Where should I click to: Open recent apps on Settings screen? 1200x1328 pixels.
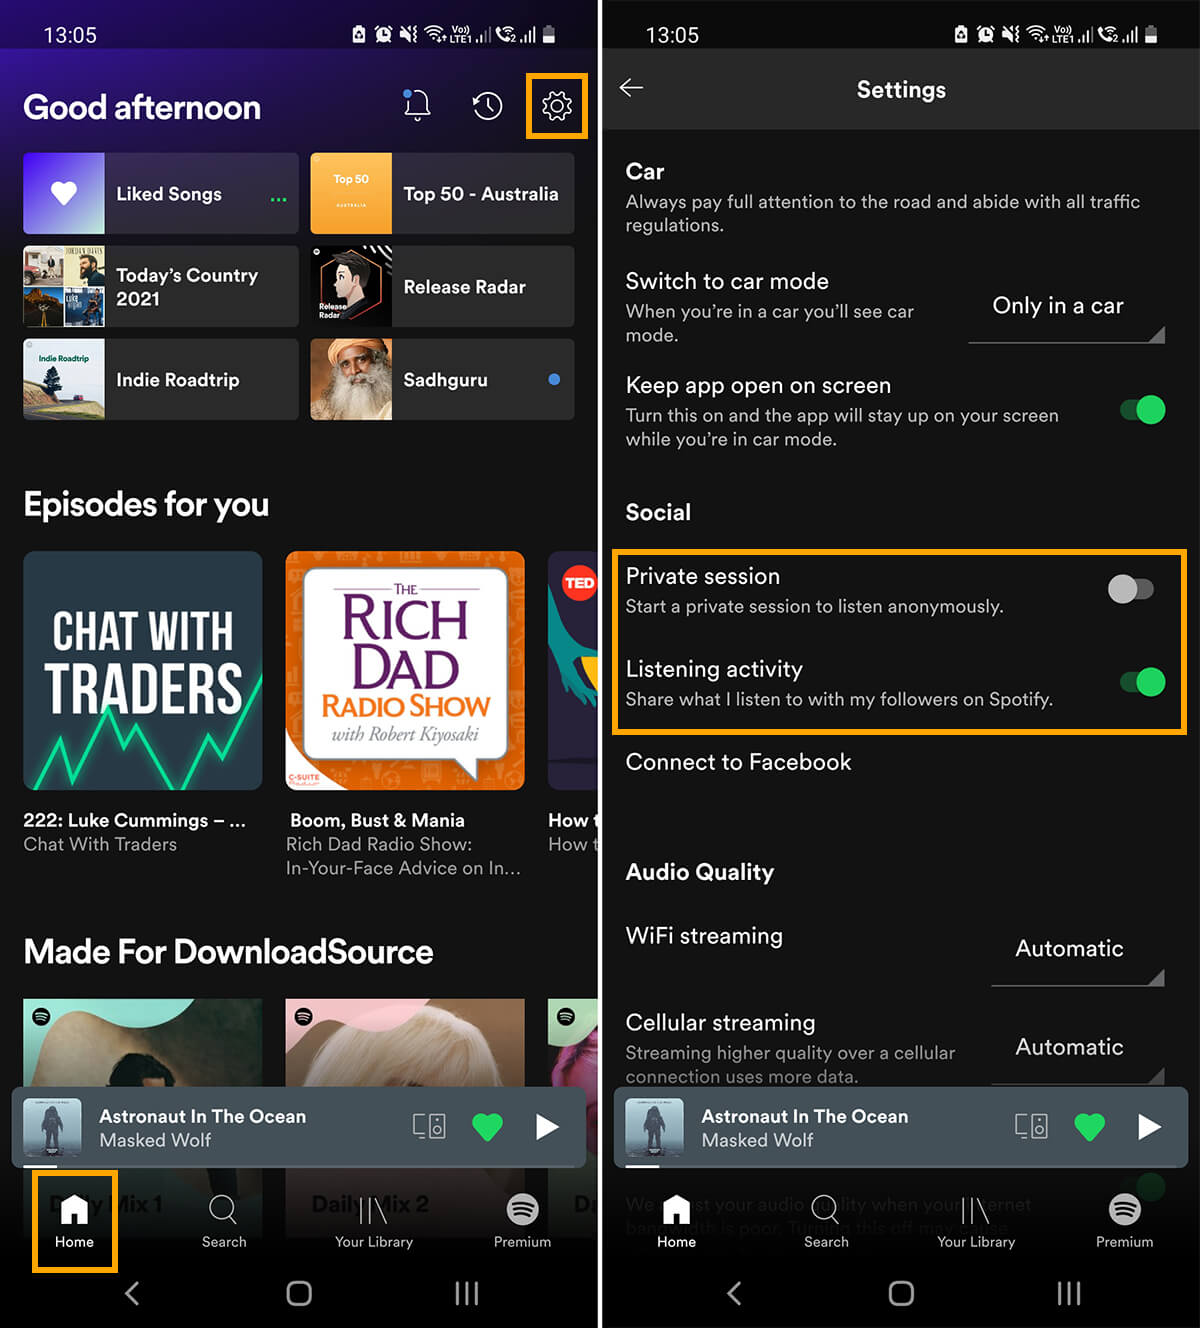click(x=1068, y=1293)
